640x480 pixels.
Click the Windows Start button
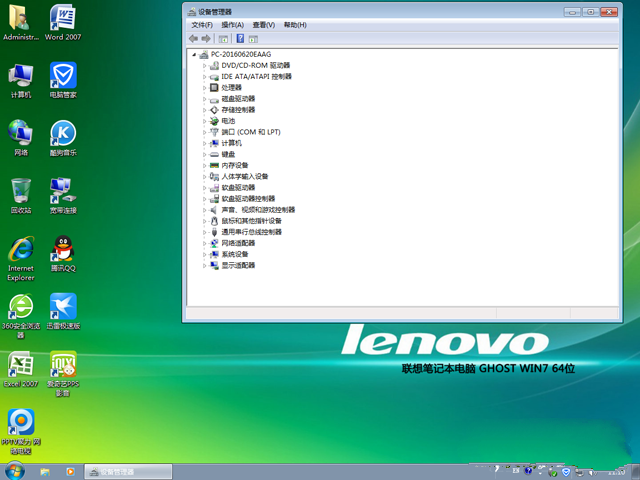[14, 471]
